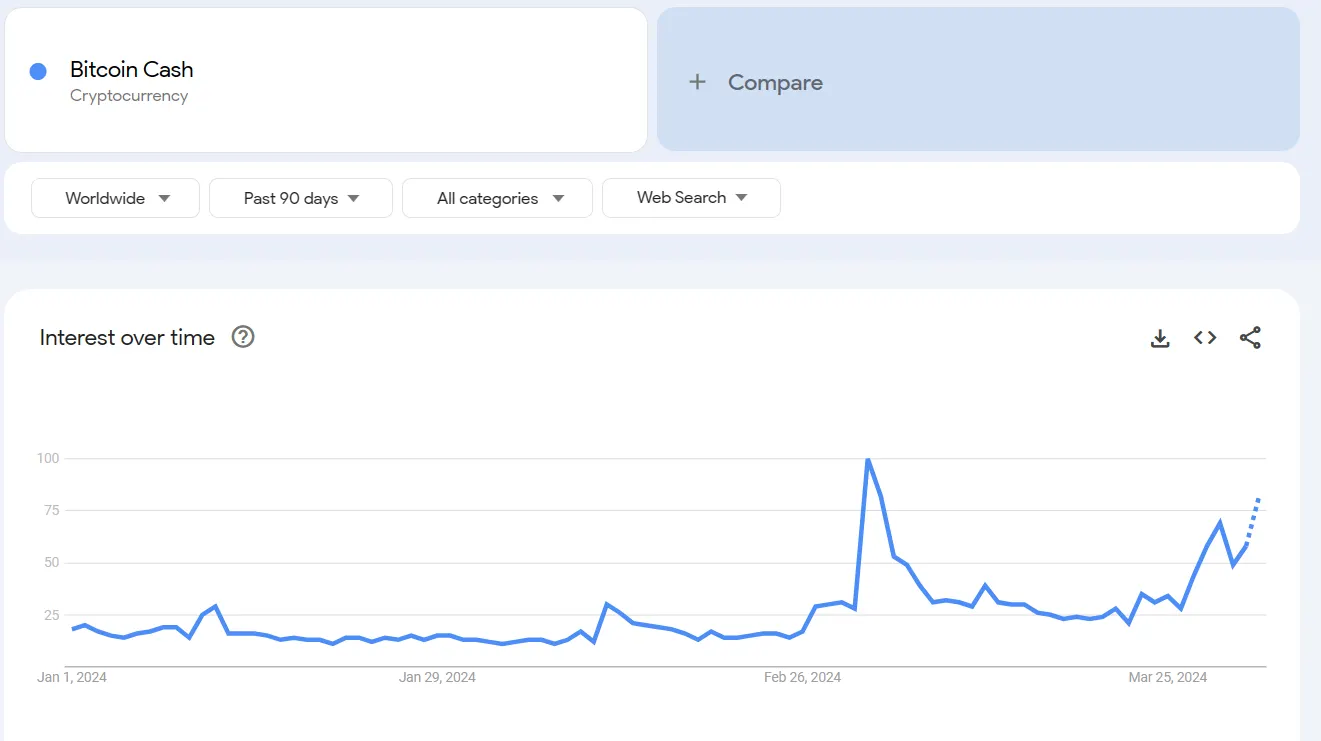Download the Interest over time CSV
Image resolution: width=1321 pixels, height=741 pixels.
click(1160, 338)
